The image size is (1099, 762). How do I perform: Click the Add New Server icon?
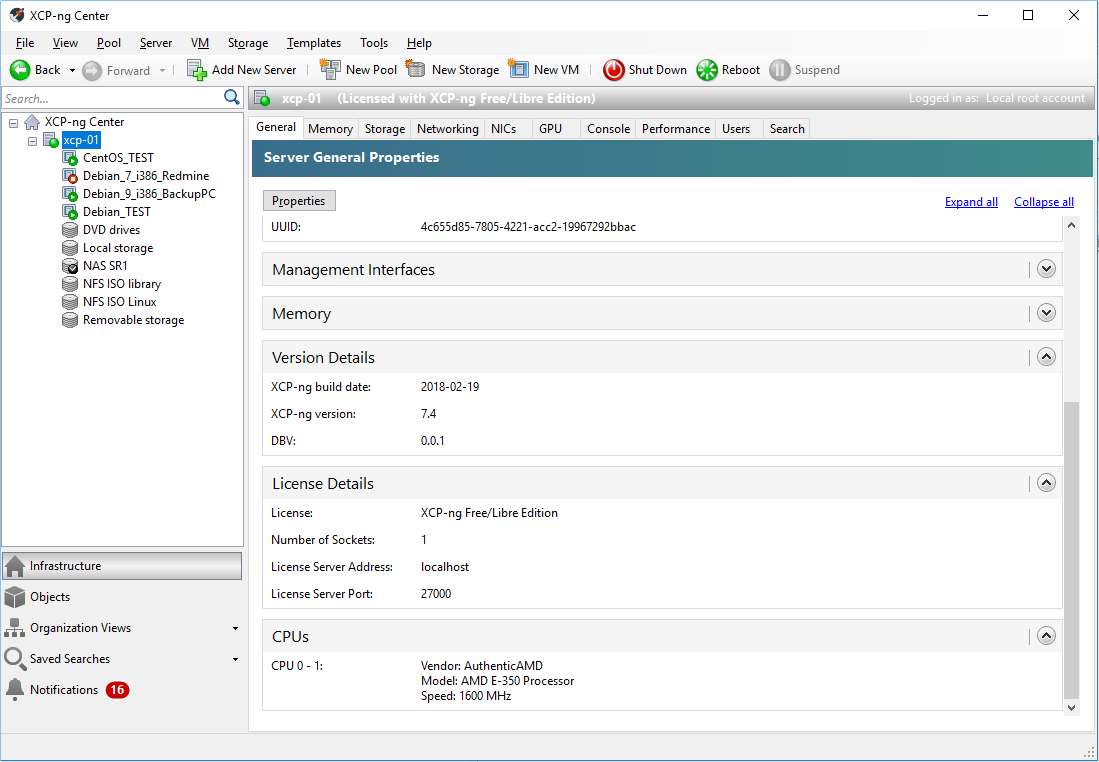tap(197, 69)
